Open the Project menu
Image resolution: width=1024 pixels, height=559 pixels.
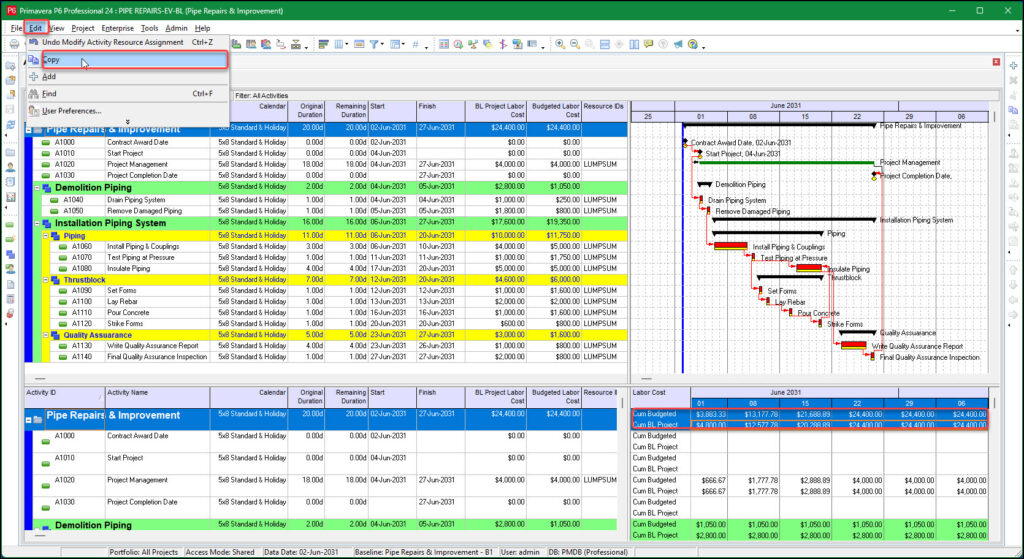82,28
